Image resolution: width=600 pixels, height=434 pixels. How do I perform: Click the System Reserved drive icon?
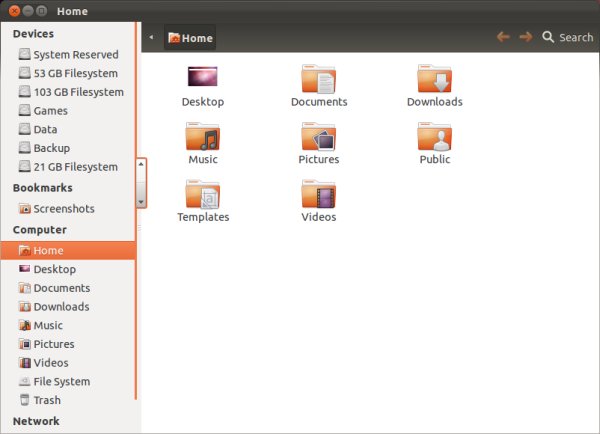[24, 54]
